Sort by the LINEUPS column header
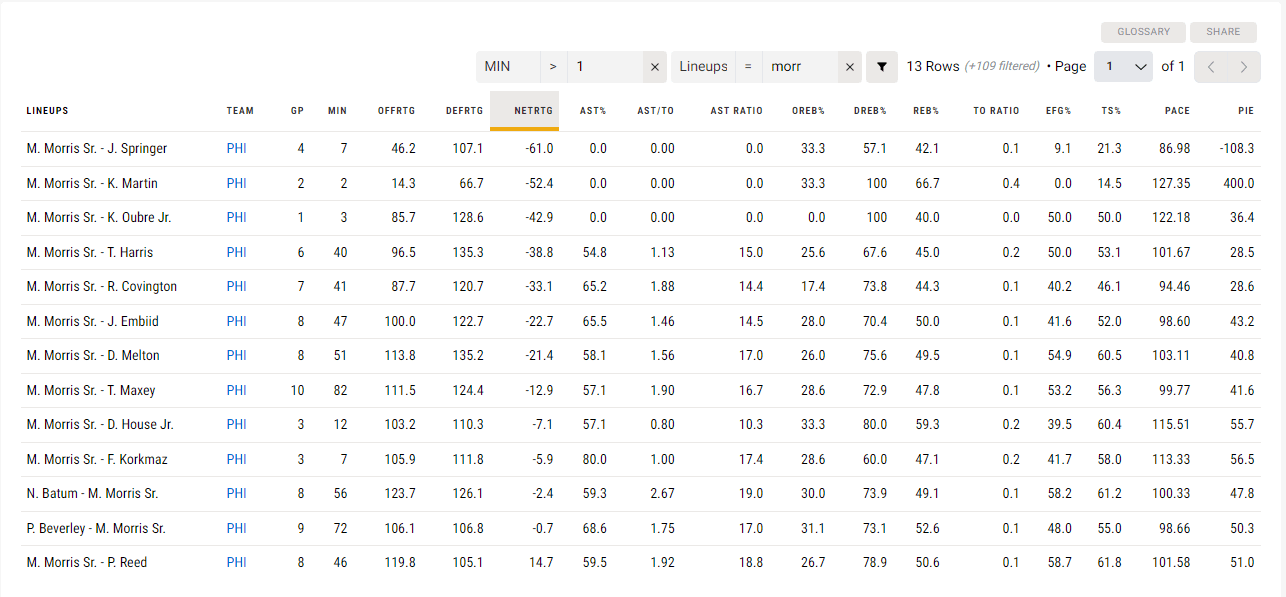 point(47,111)
